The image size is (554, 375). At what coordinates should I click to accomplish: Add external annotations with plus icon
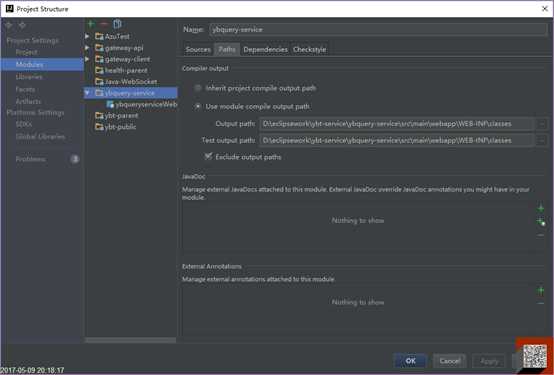coord(541,291)
